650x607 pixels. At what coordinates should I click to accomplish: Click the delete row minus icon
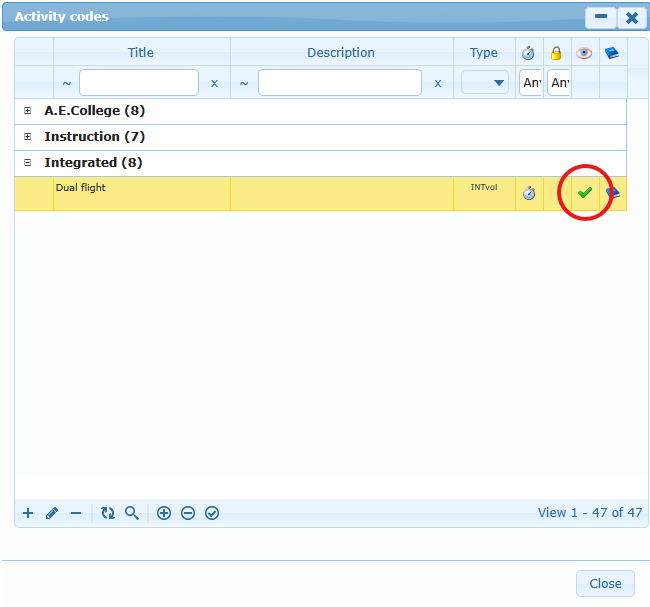click(76, 513)
